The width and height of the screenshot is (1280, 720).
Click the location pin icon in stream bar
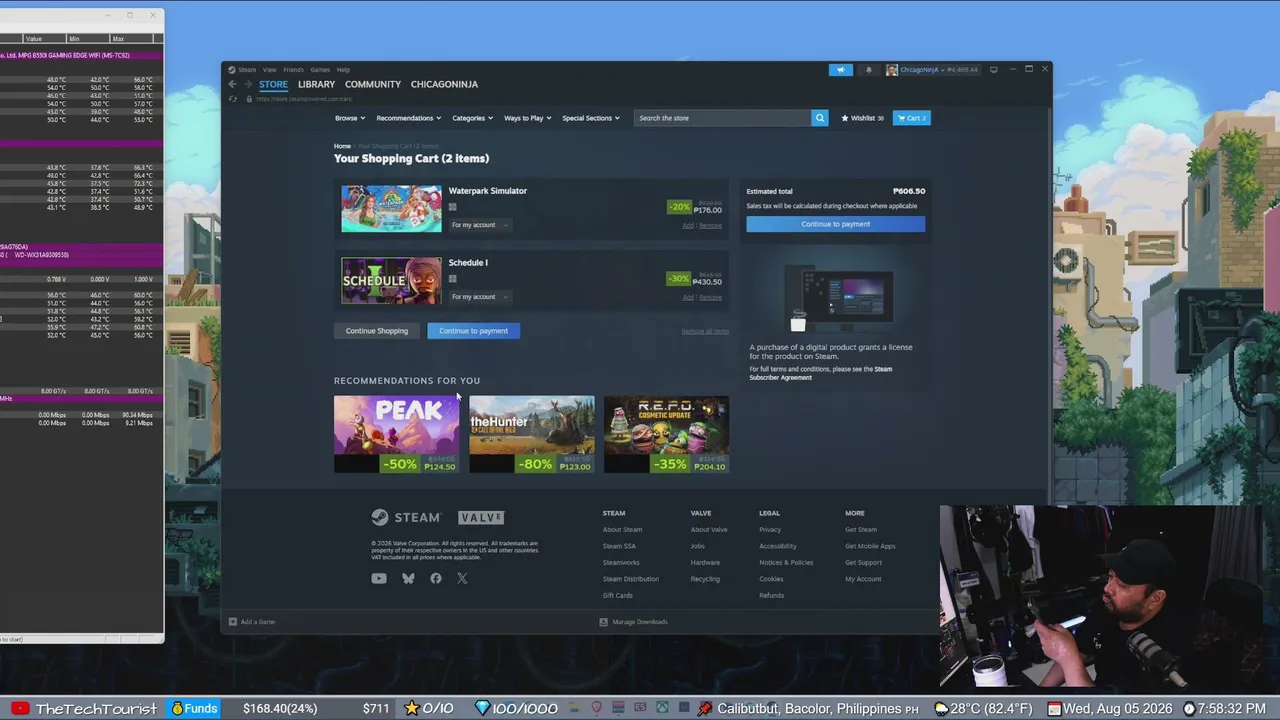[706, 709]
